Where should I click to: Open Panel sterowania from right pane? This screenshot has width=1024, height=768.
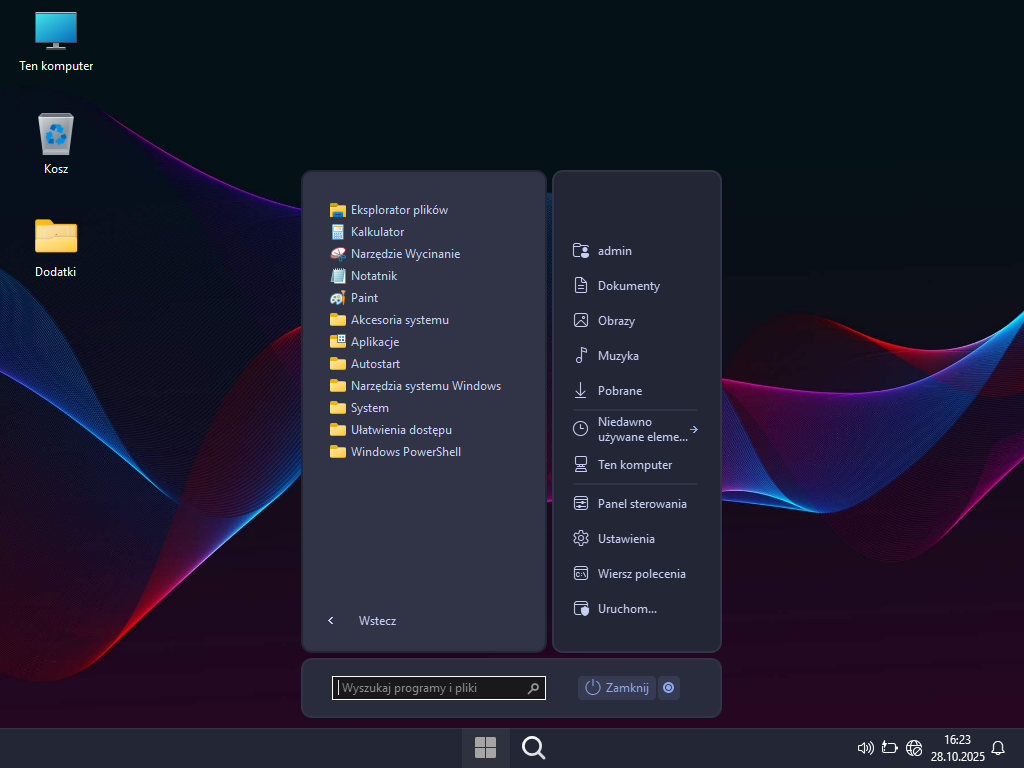641,504
